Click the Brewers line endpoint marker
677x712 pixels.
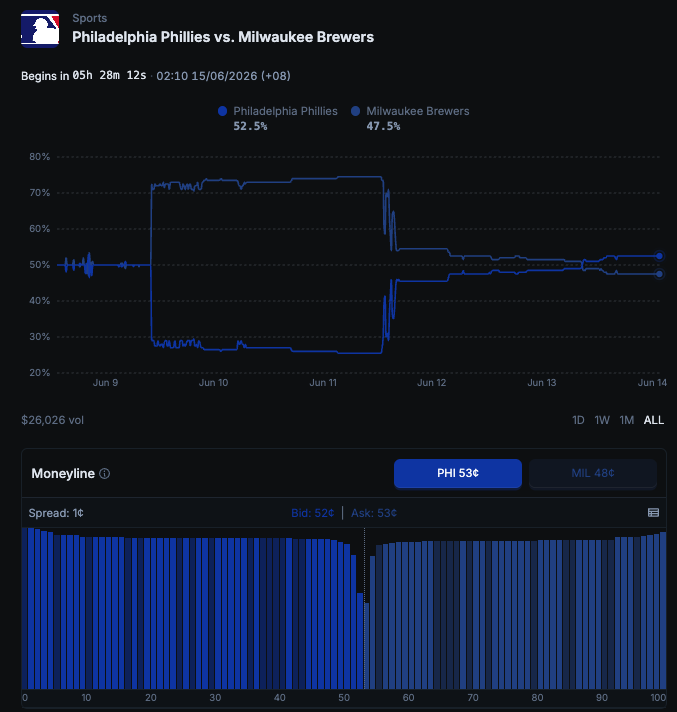pyautogui.click(x=659, y=274)
